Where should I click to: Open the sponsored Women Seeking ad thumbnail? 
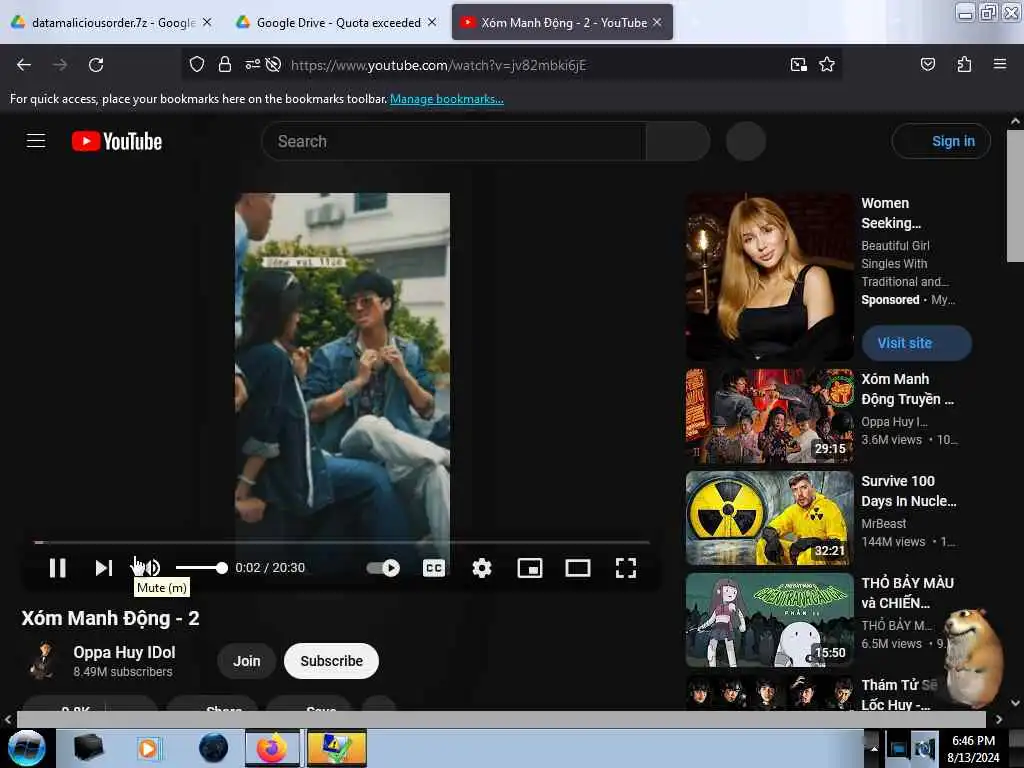[769, 277]
